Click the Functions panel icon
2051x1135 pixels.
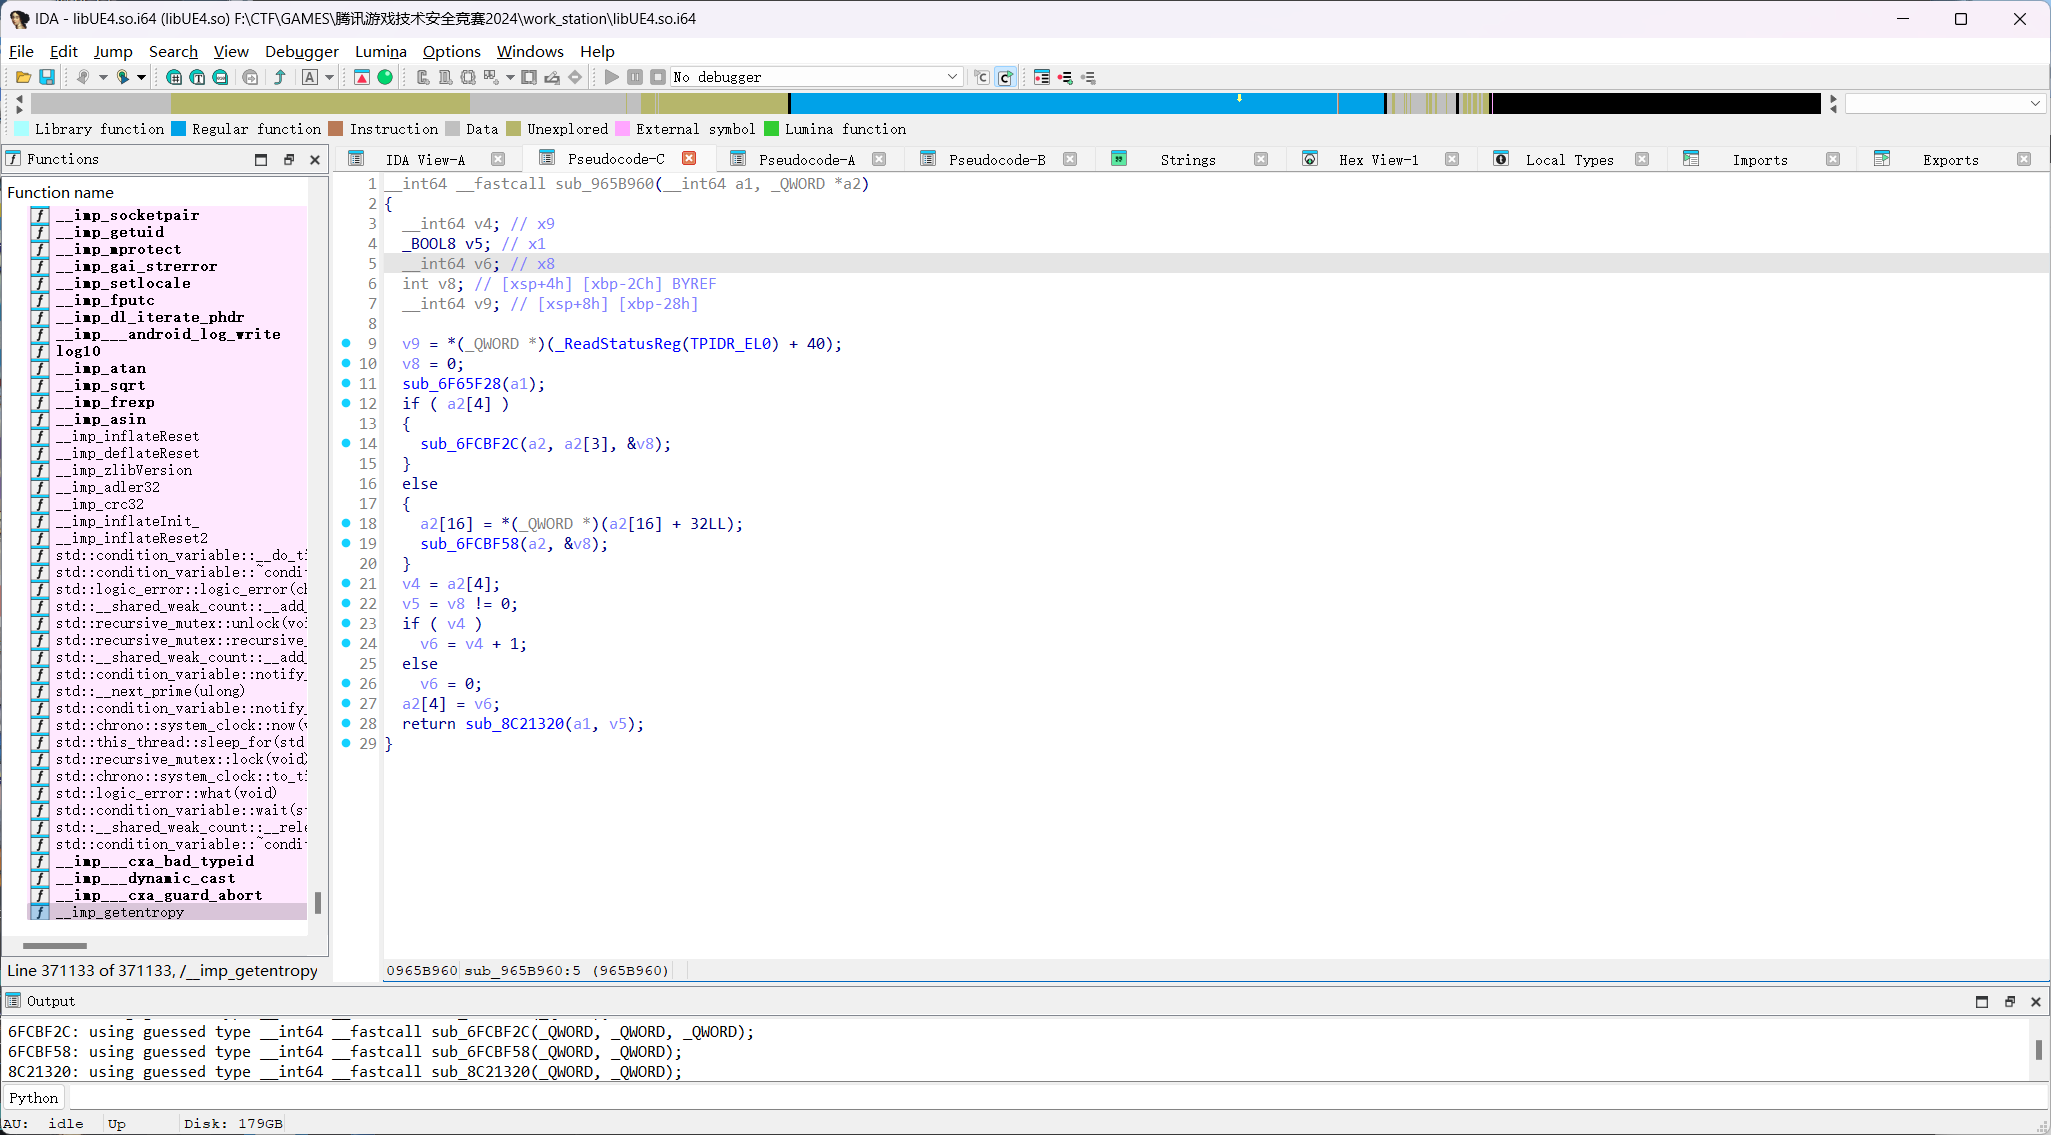[x=13, y=159]
